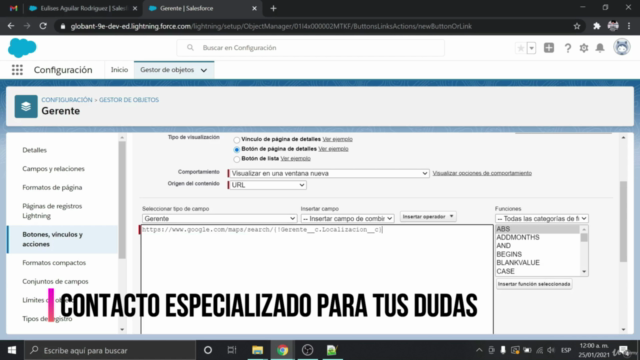Click the favorites star icon
Viewport: 640px width, 360px height.
tap(521, 48)
